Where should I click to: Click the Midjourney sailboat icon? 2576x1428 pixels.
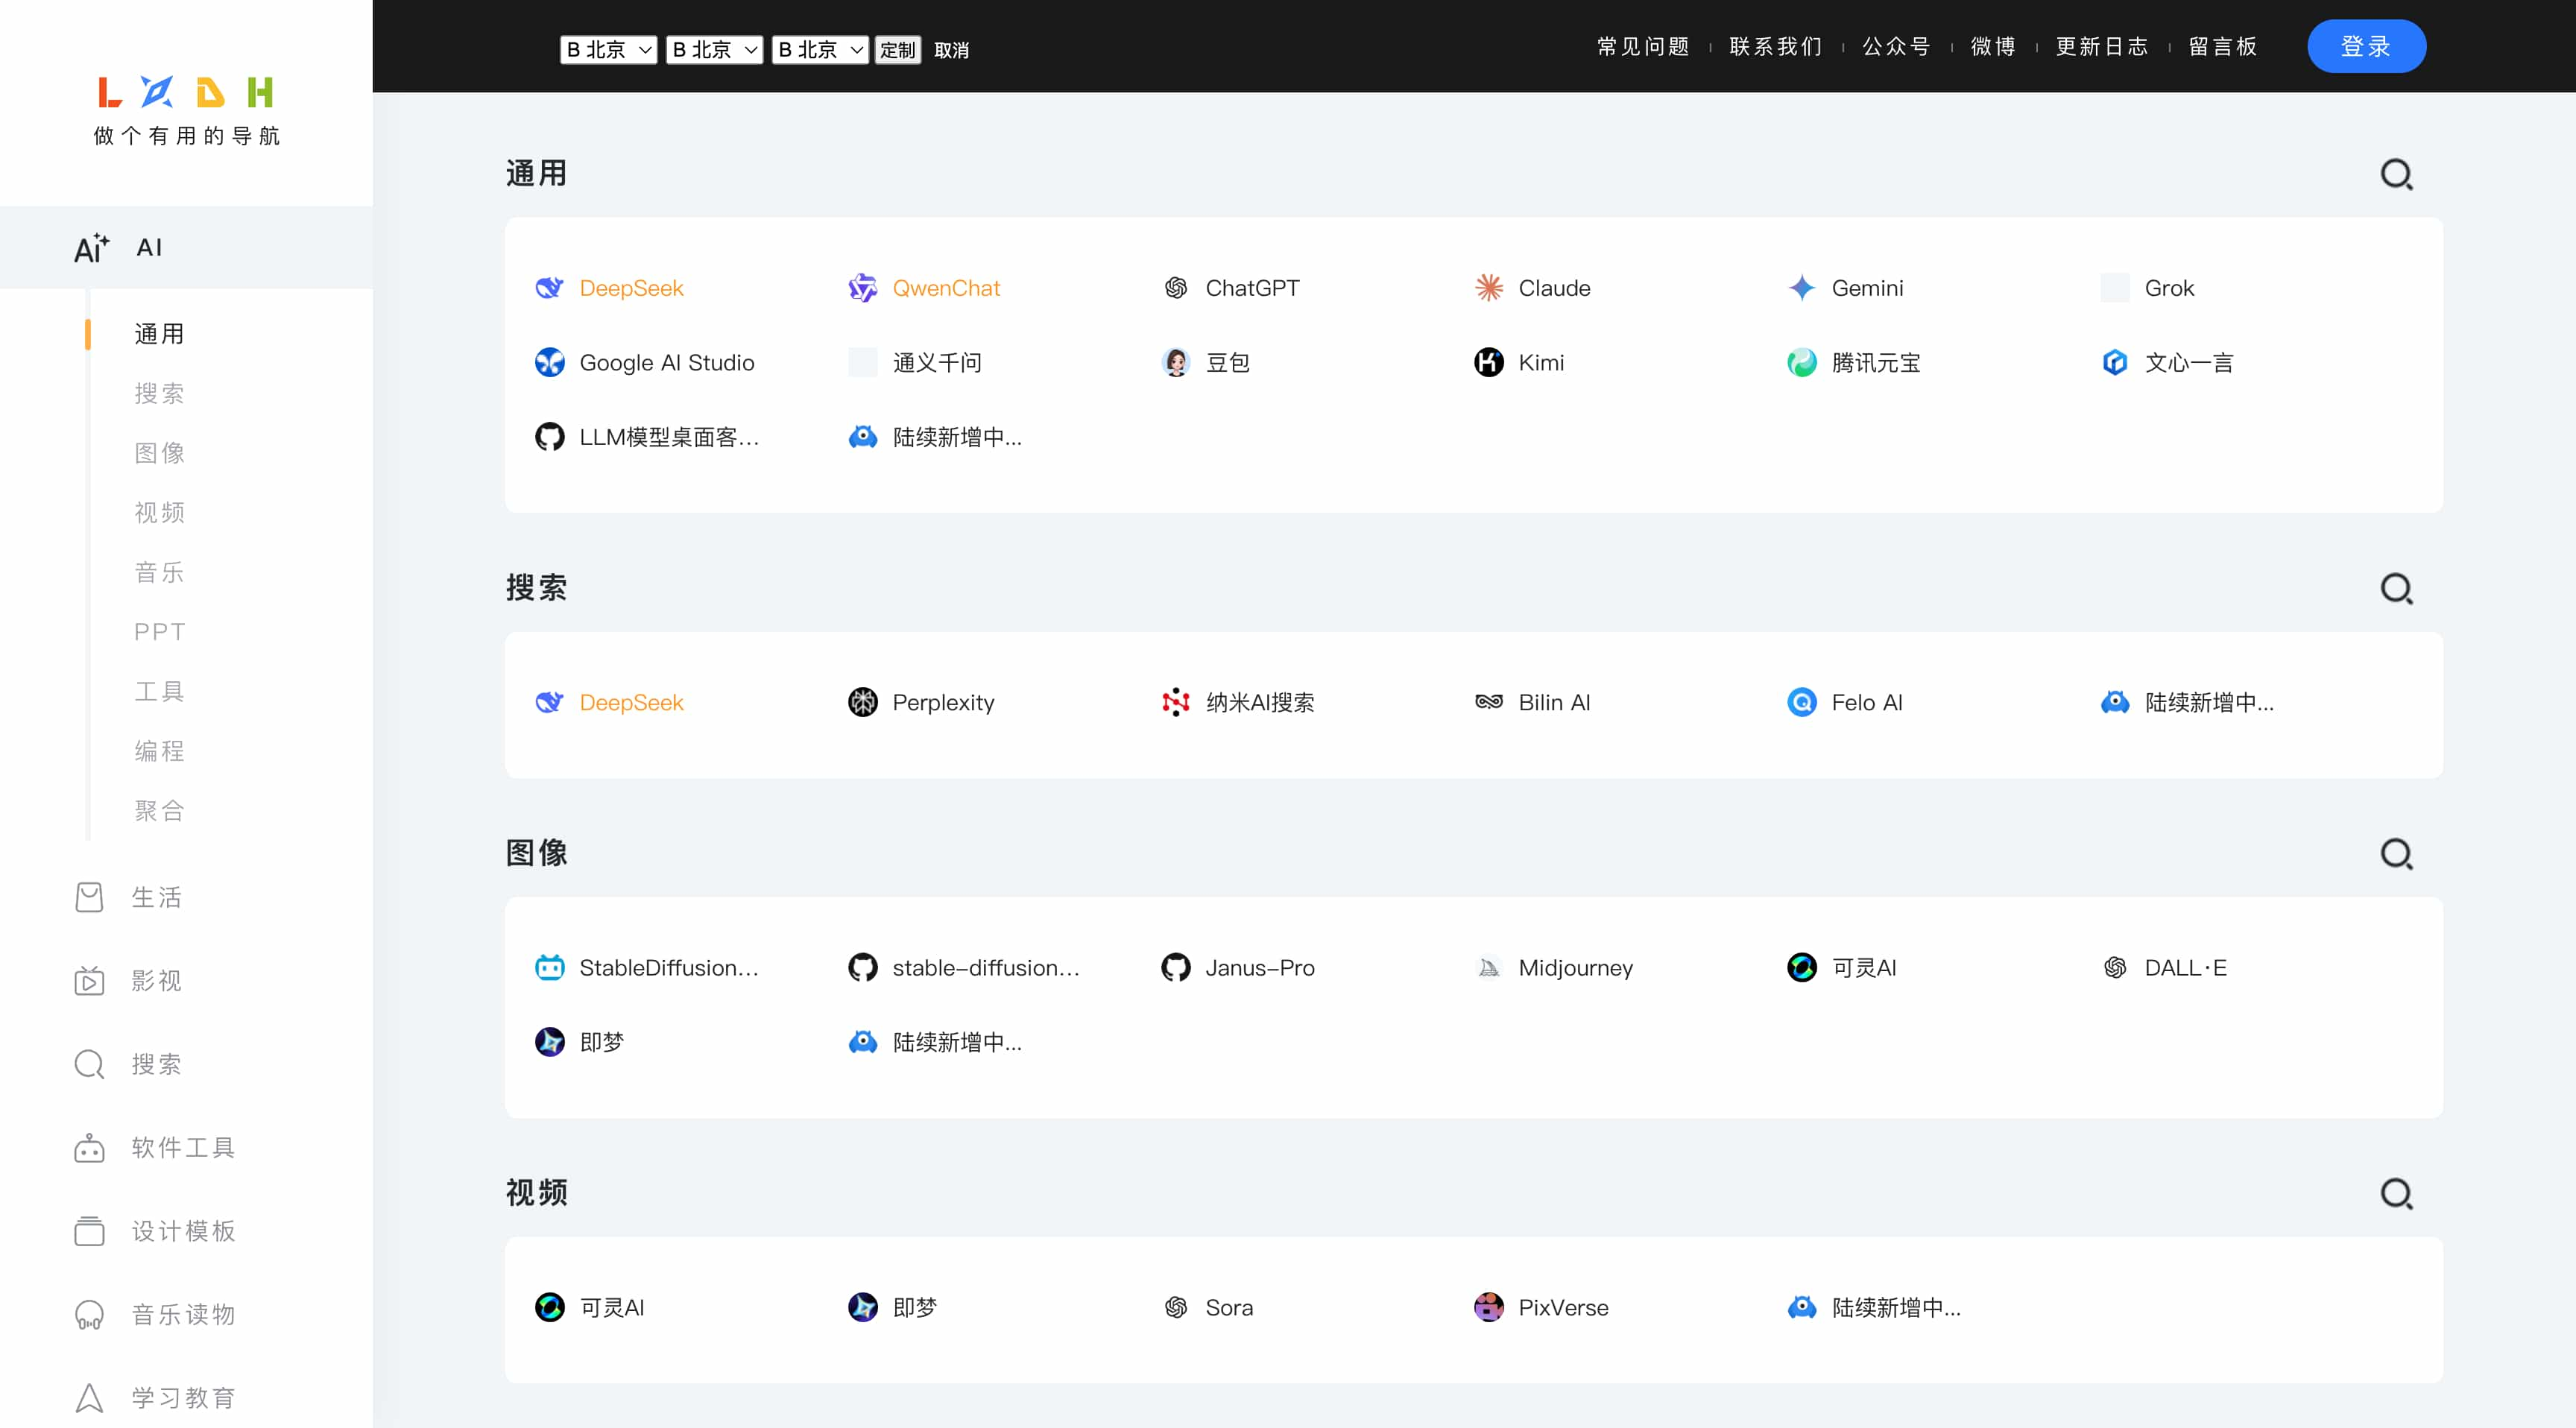coord(1488,967)
